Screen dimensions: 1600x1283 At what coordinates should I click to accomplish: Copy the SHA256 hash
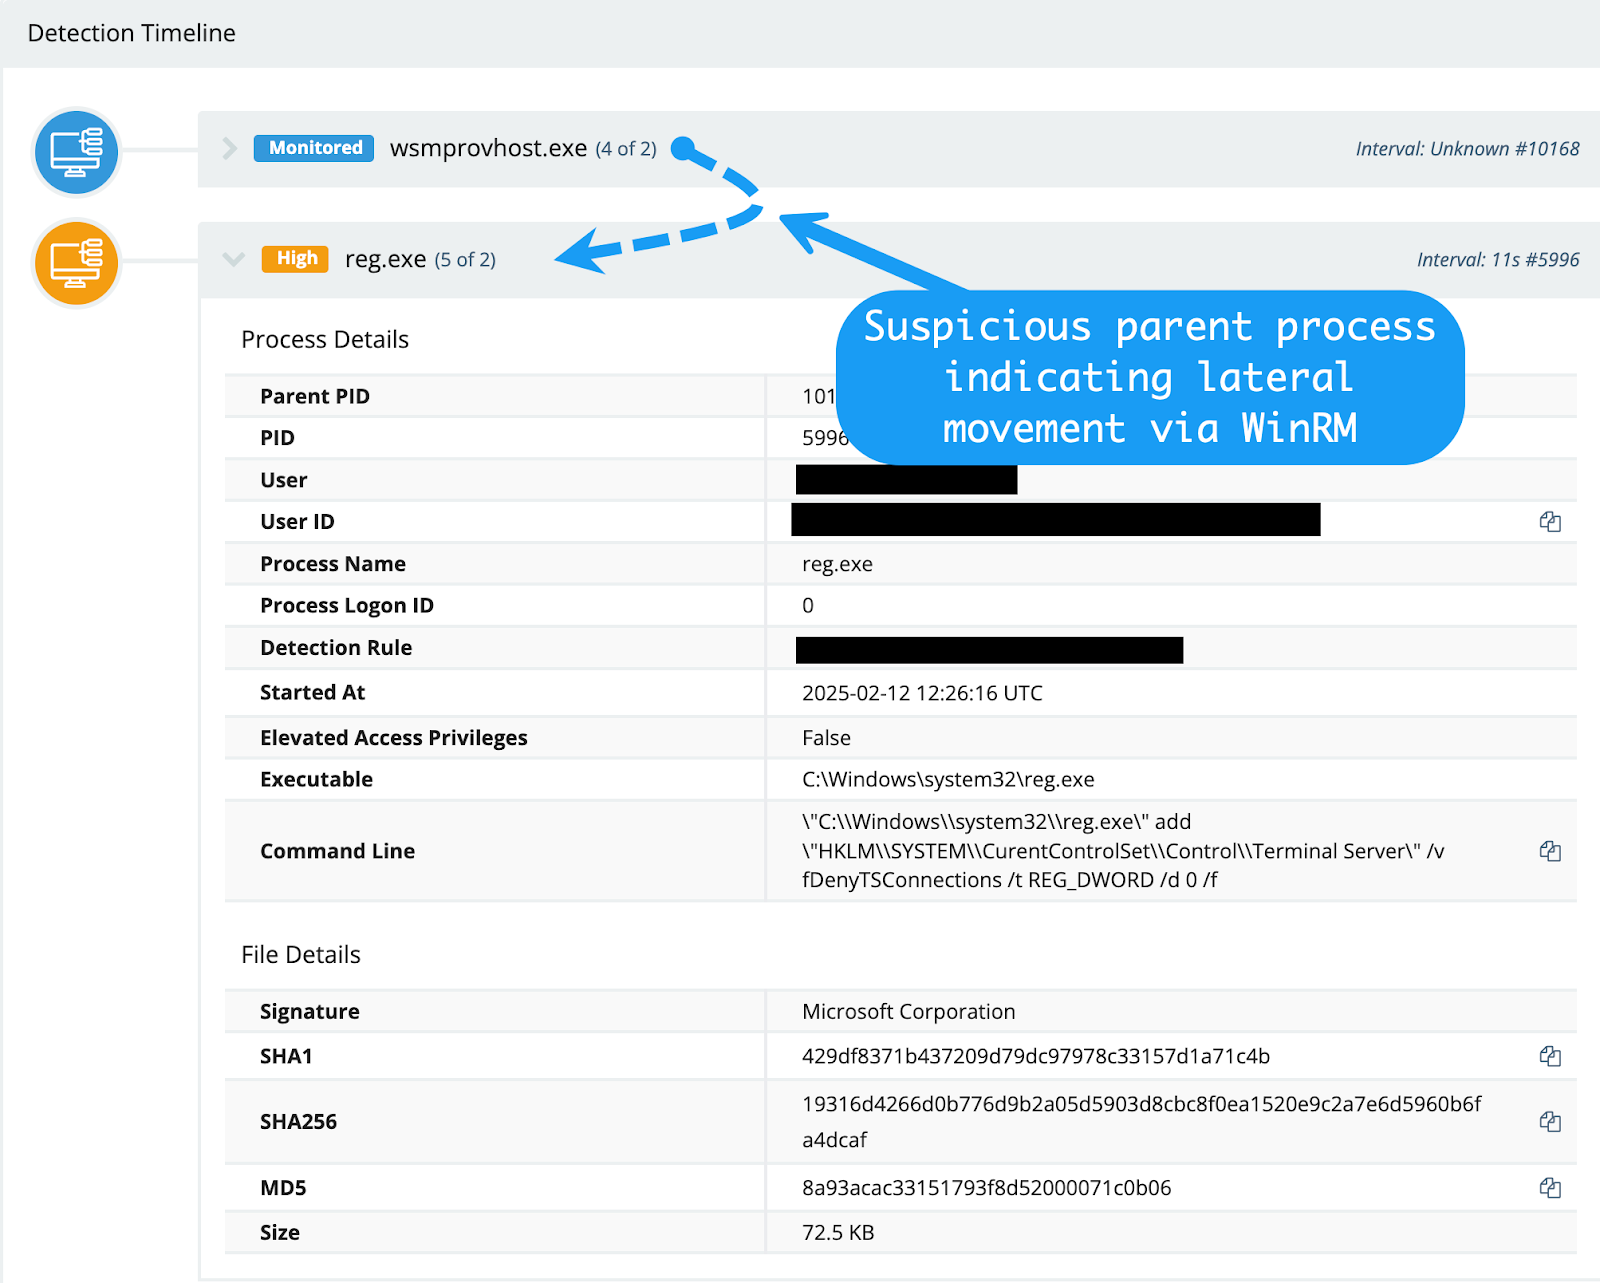(x=1549, y=1121)
